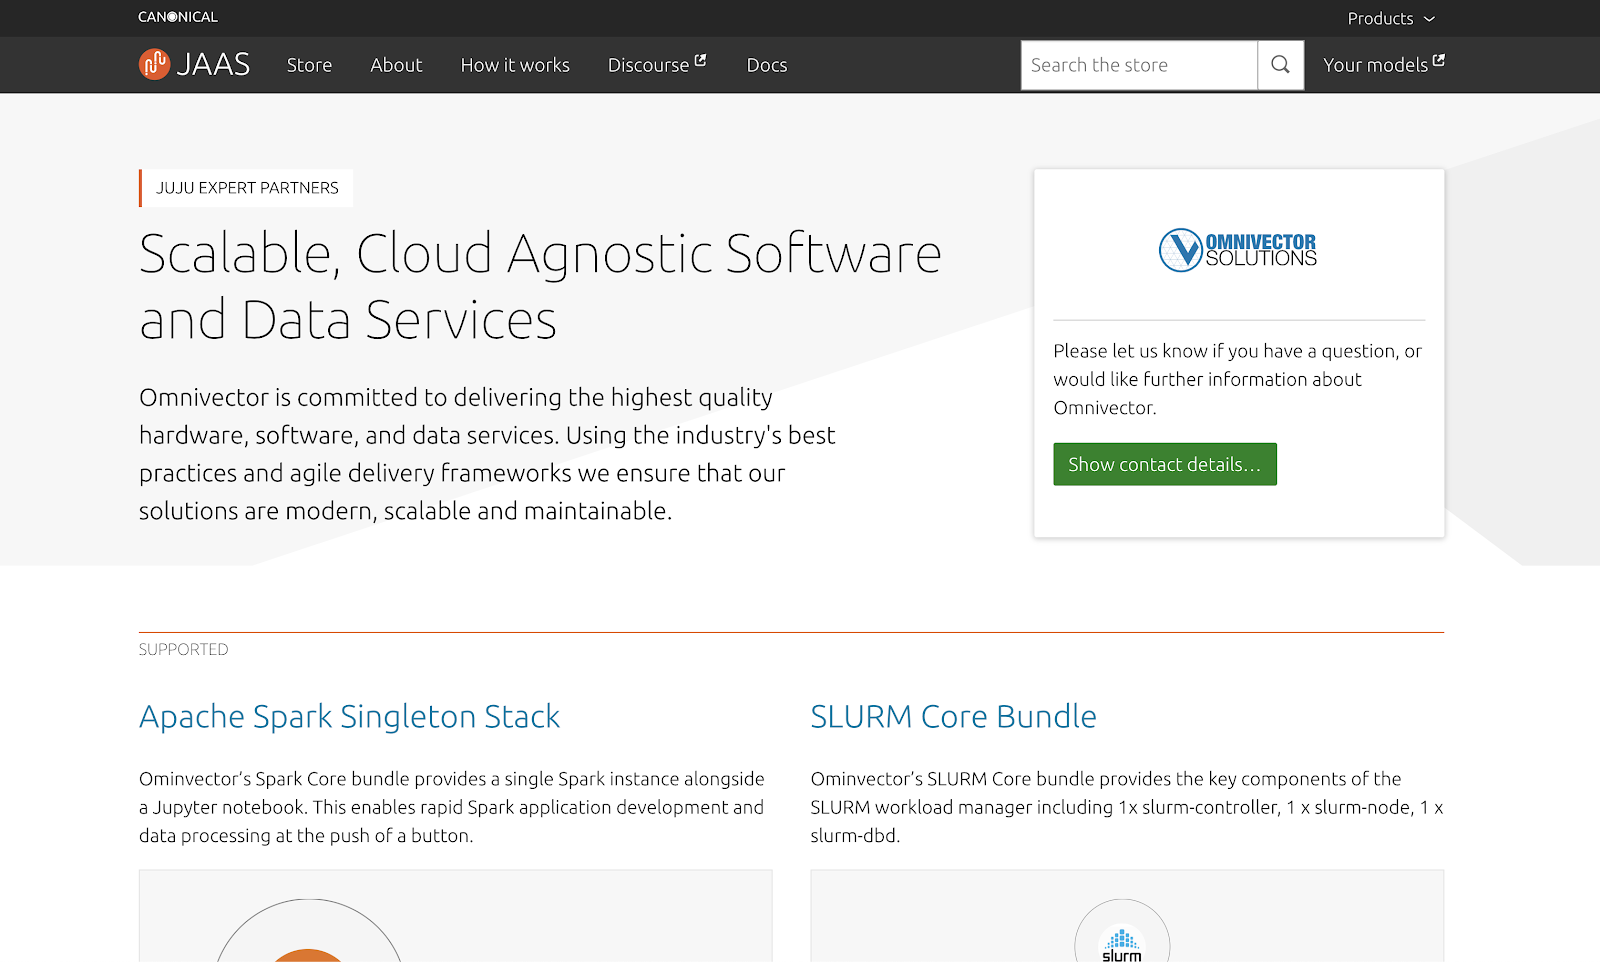Go to How it works
1600x962 pixels.
click(x=515, y=65)
